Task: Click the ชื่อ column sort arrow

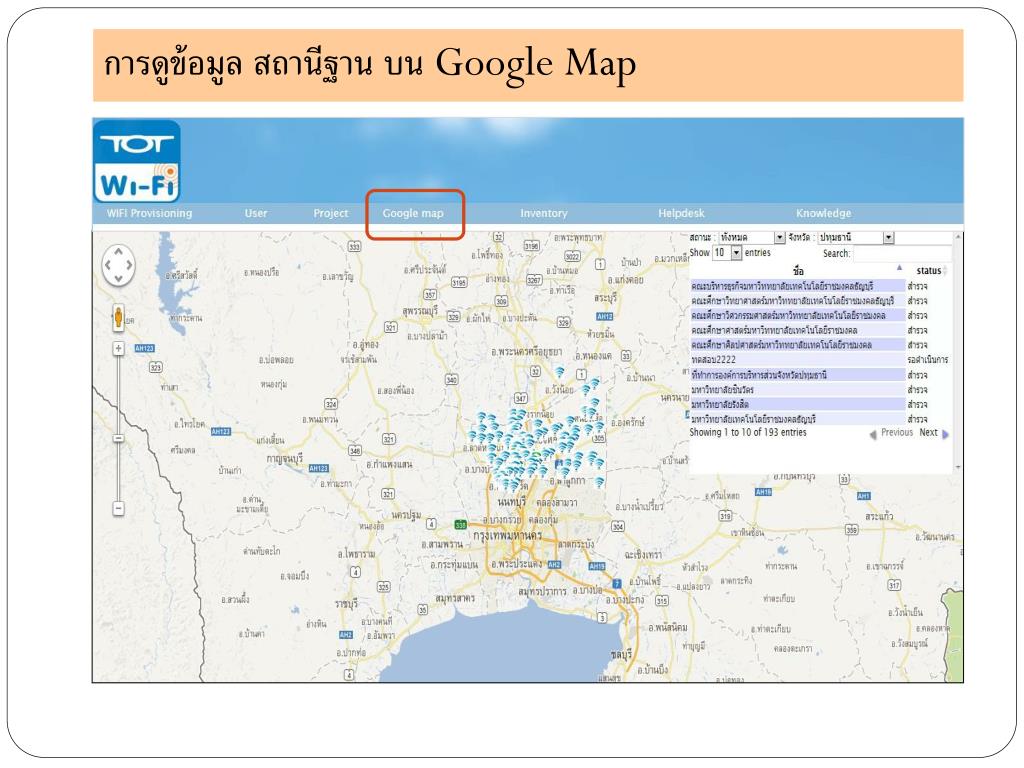Action: click(899, 268)
